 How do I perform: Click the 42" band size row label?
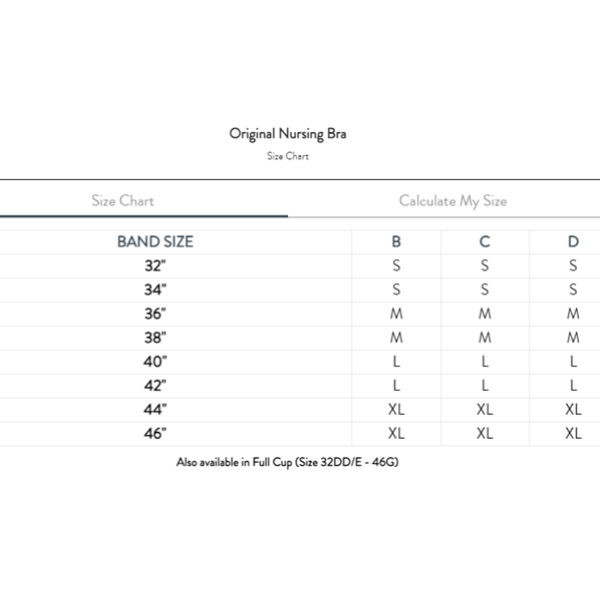click(155, 385)
